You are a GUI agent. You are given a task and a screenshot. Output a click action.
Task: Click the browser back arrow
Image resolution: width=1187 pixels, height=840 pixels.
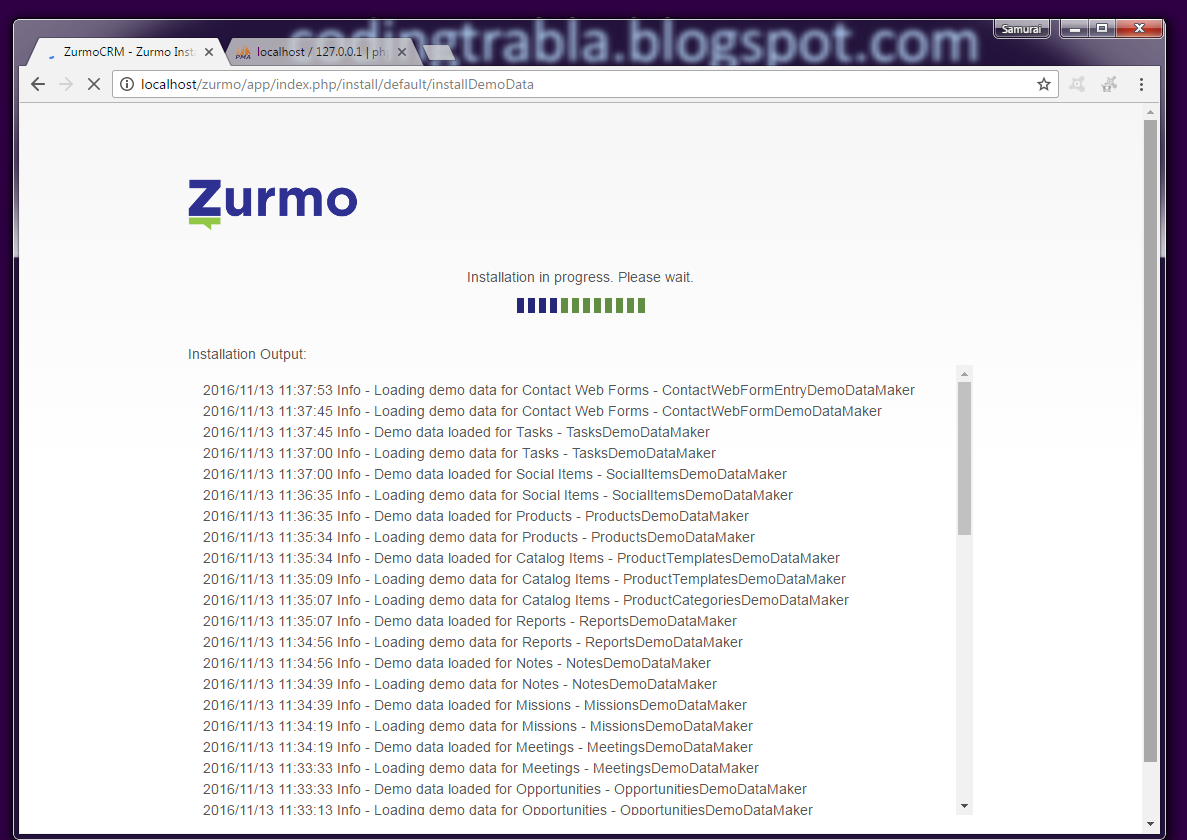[38, 84]
